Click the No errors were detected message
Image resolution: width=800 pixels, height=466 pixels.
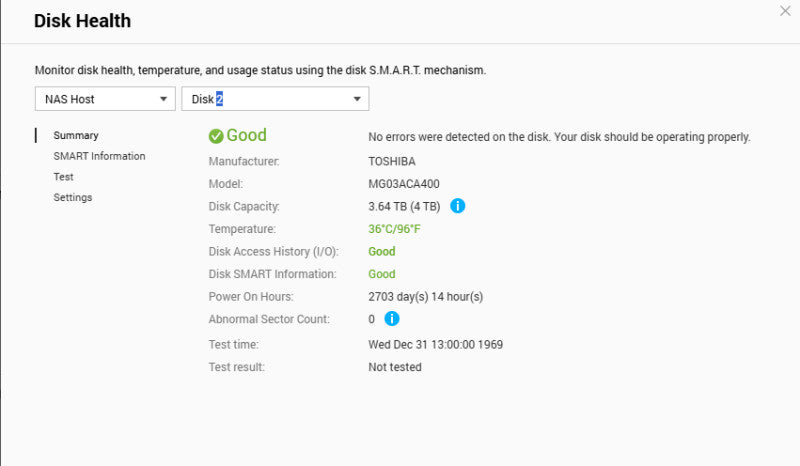(x=559, y=137)
